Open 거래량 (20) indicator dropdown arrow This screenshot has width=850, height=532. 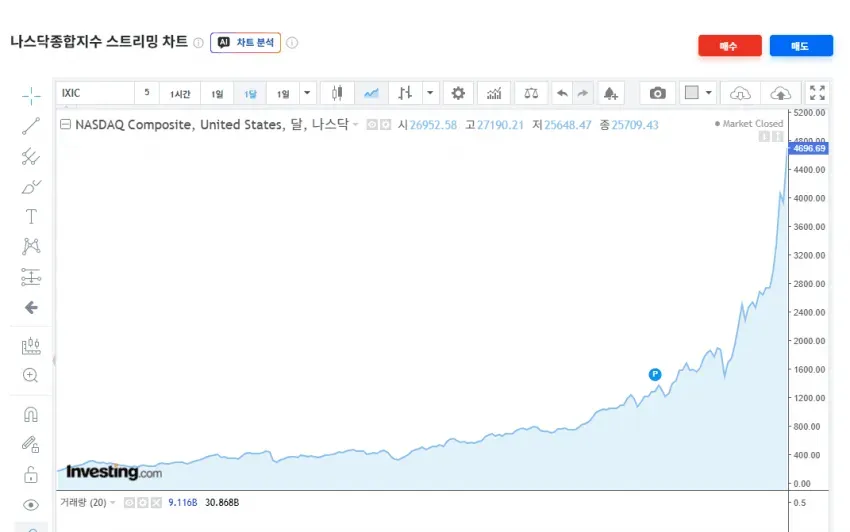click(113, 503)
